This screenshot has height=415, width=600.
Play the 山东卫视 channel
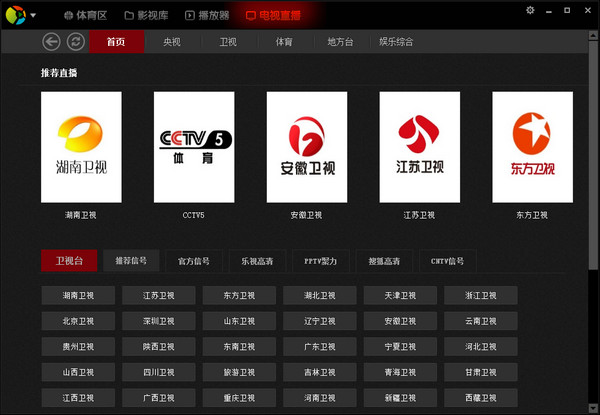pos(239,321)
